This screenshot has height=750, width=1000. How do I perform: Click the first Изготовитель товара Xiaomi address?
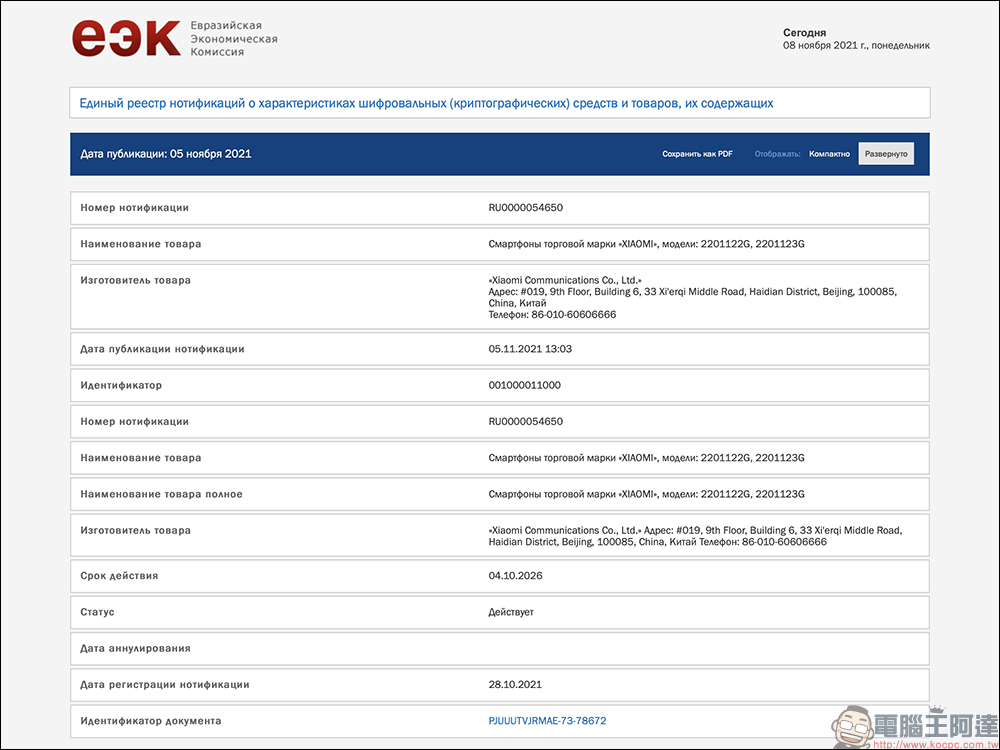[692, 297]
